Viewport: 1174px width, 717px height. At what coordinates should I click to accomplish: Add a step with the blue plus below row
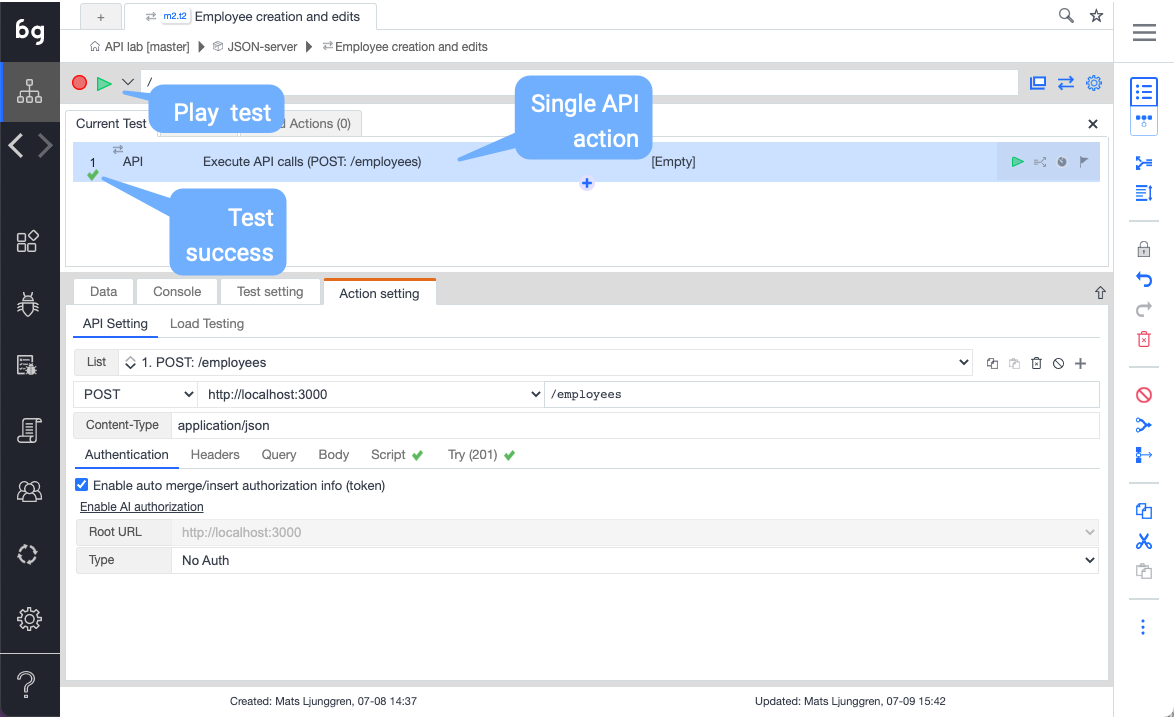tap(587, 183)
